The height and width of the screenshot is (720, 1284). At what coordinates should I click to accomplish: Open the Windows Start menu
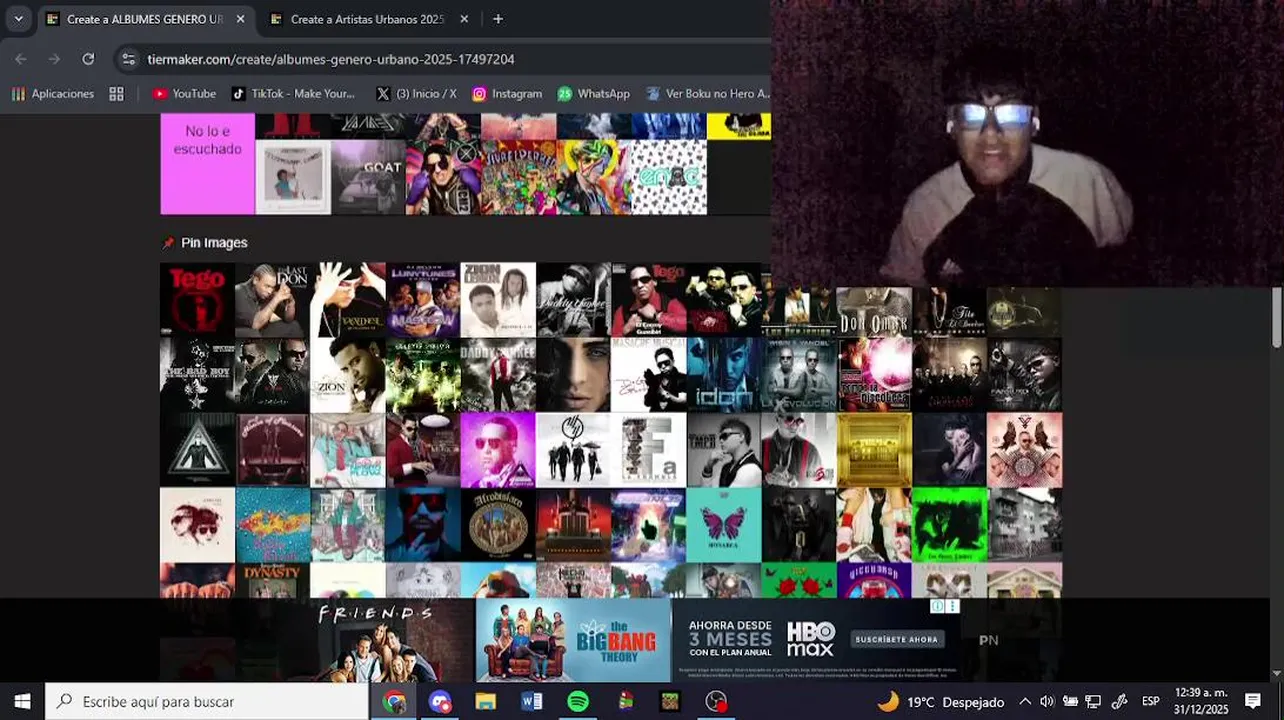22,701
